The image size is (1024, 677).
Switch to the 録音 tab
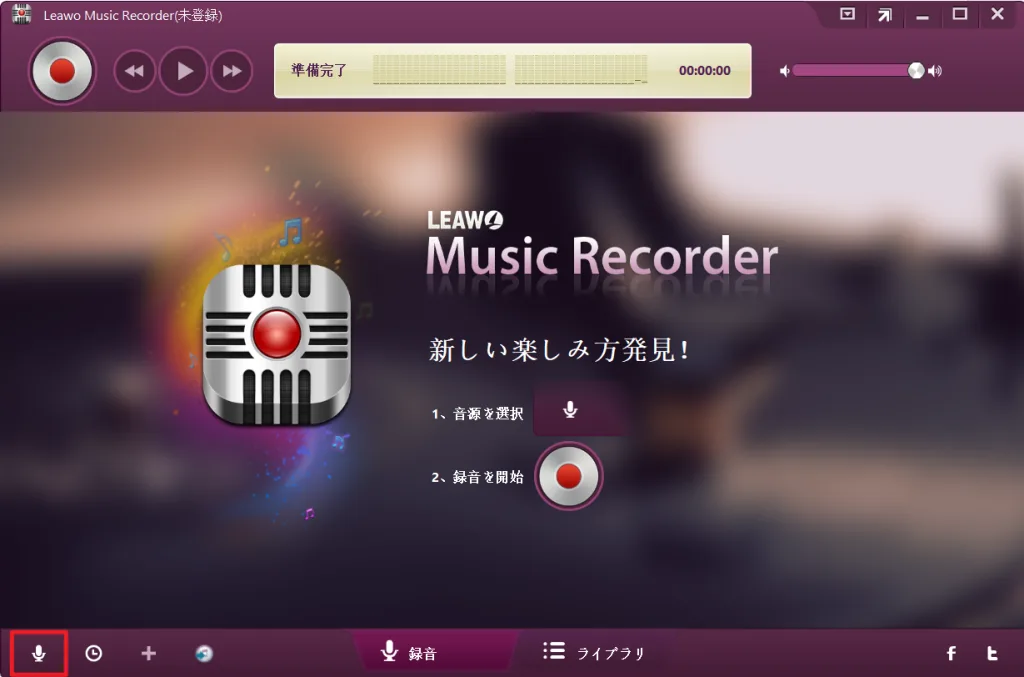420,652
